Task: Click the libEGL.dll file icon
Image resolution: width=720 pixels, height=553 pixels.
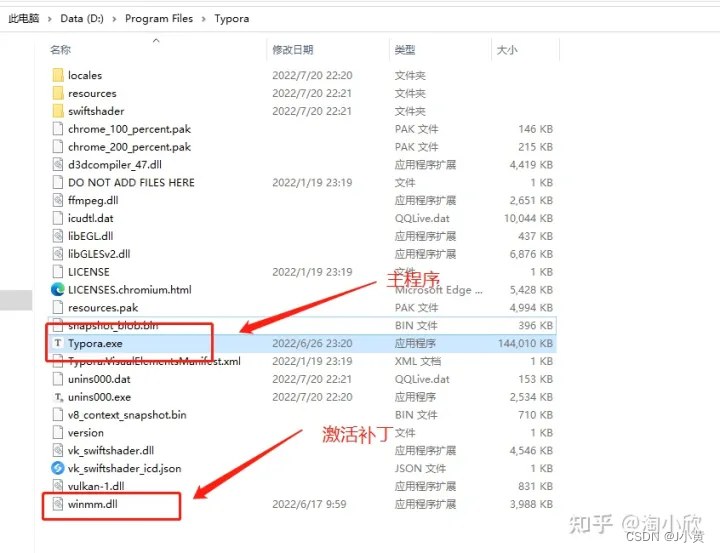Action: [x=58, y=236]
